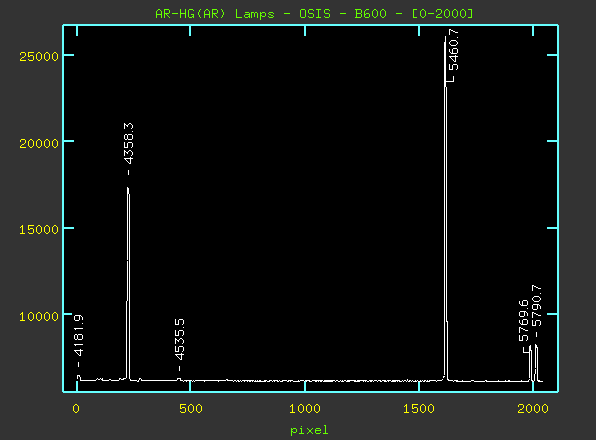Click the 4535.5 line annotation
This screenshot has height=440, width=596.
(179, 339)
